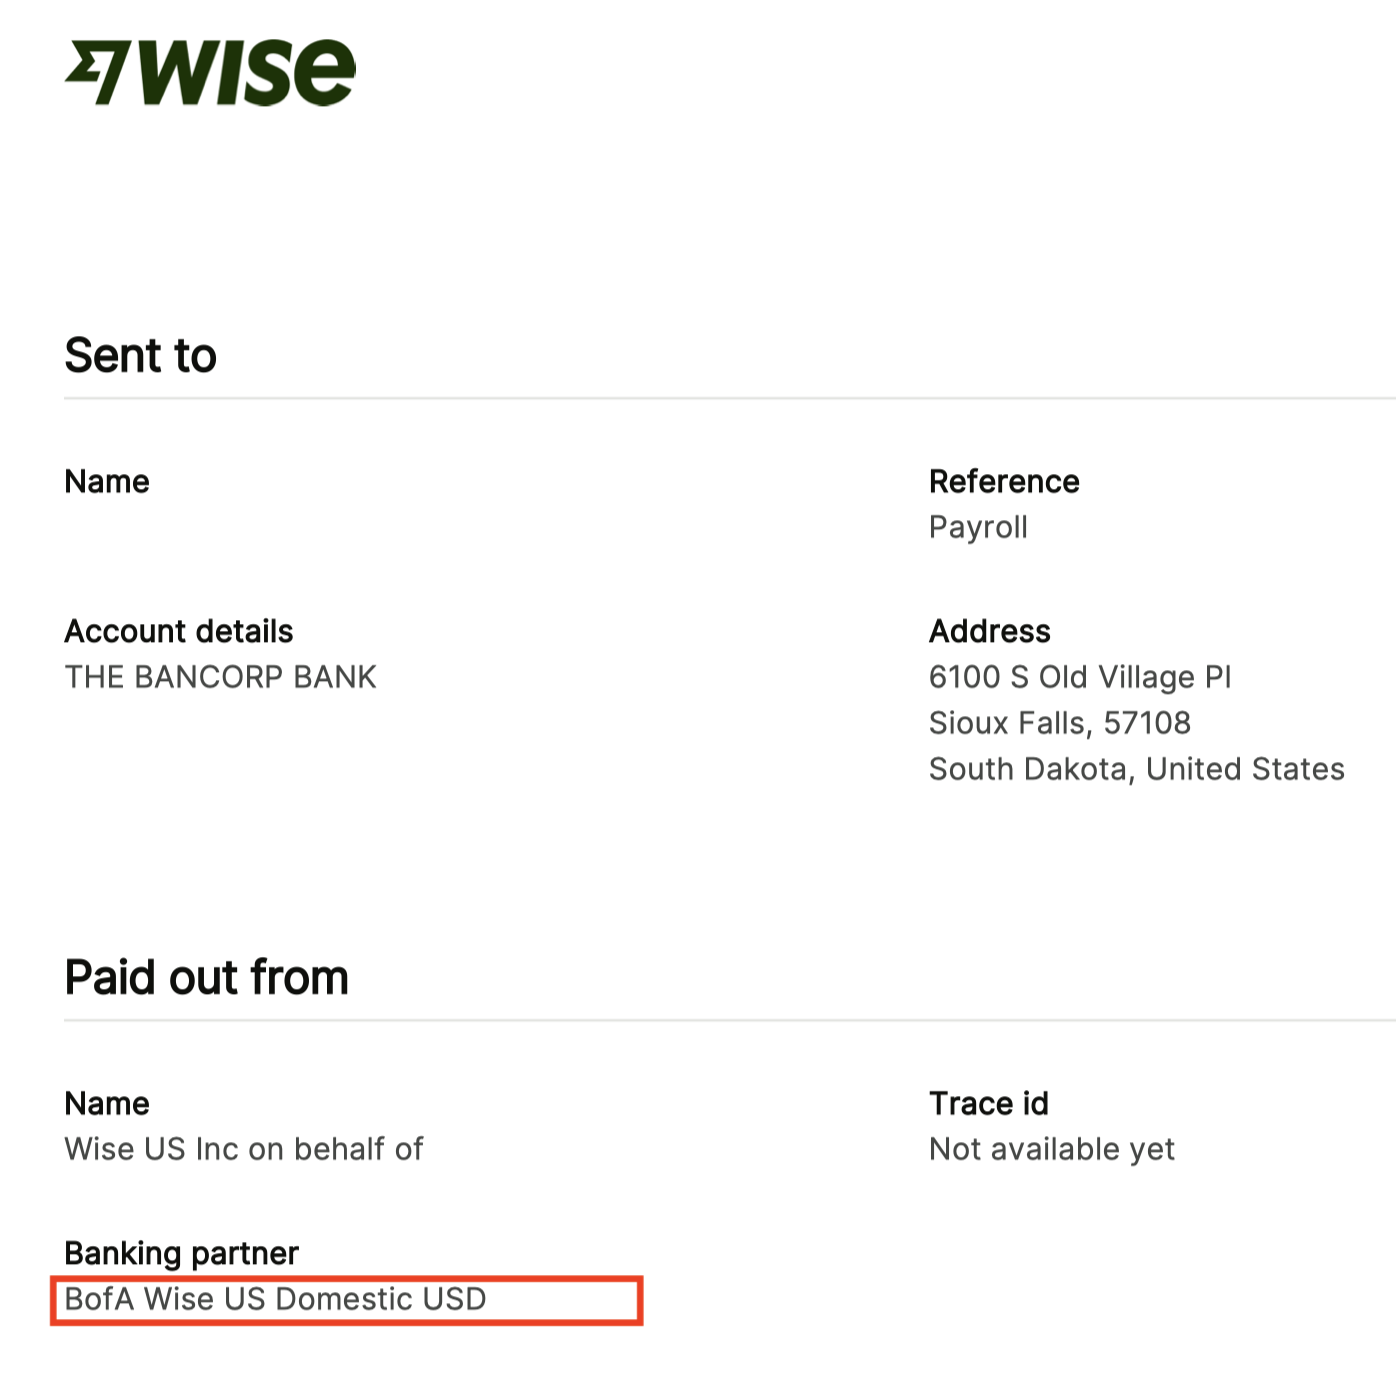Select THE BANCORP BANK account text
1396x1396 pixels.
pos(221,677)
